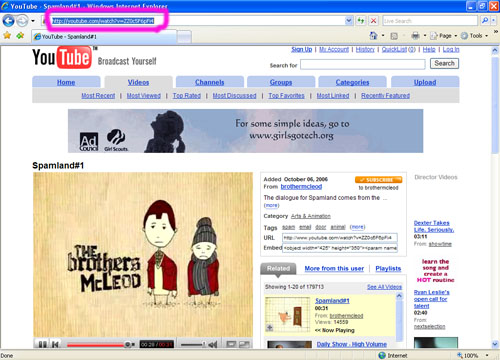Open the search provider options dropdown
The width and height of the screenshot is (500, 360).
(494, 21)
